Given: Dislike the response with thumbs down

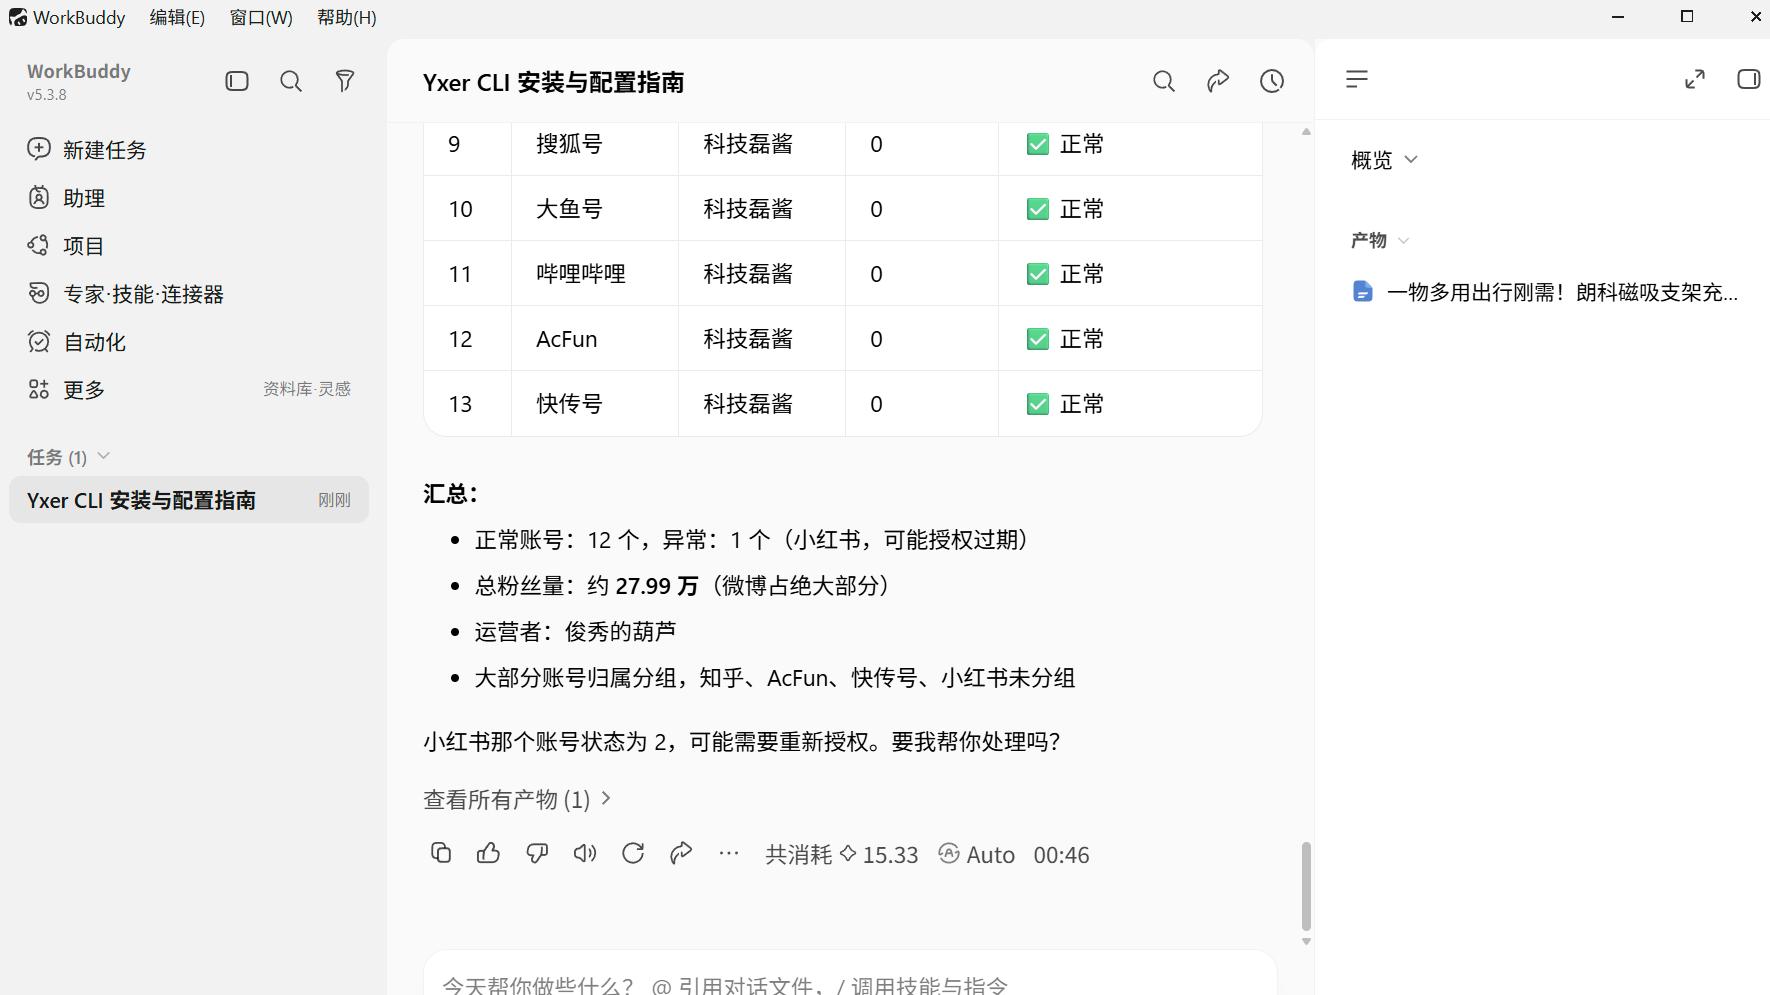Looking at the screenshot, I should tap(537, 853).
